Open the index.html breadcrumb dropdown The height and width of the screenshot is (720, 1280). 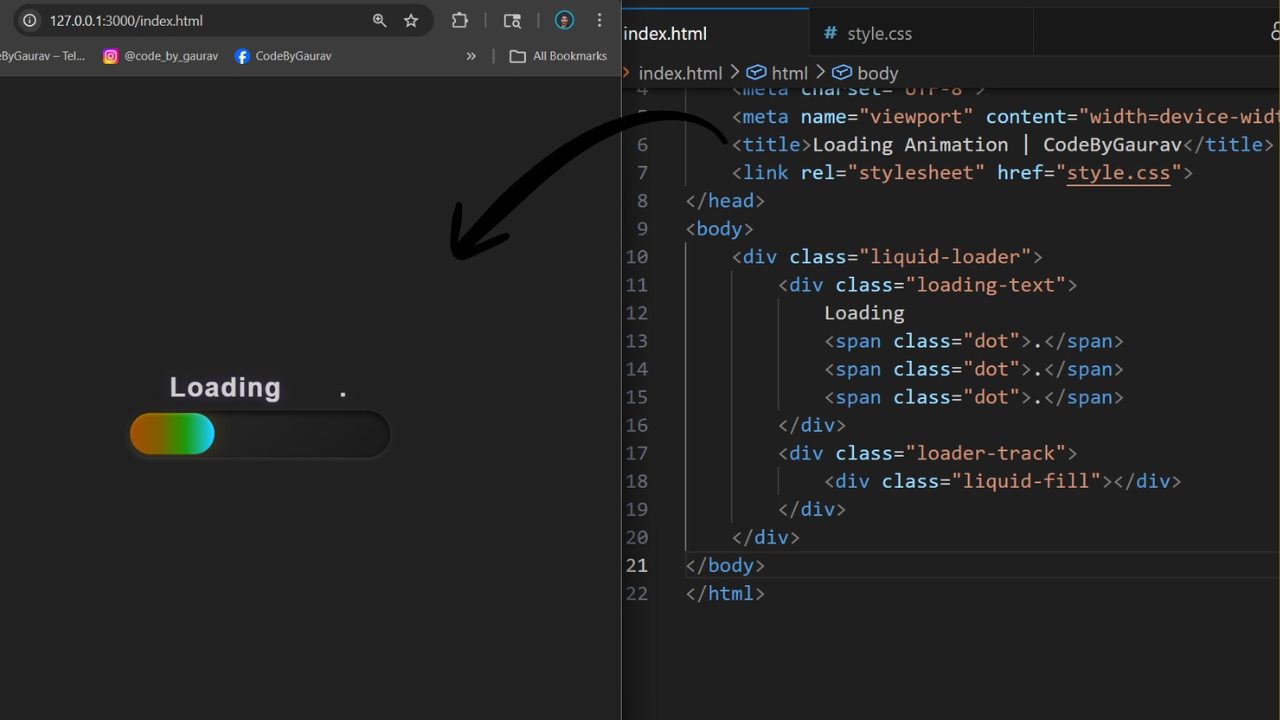(x=680, y=72)
